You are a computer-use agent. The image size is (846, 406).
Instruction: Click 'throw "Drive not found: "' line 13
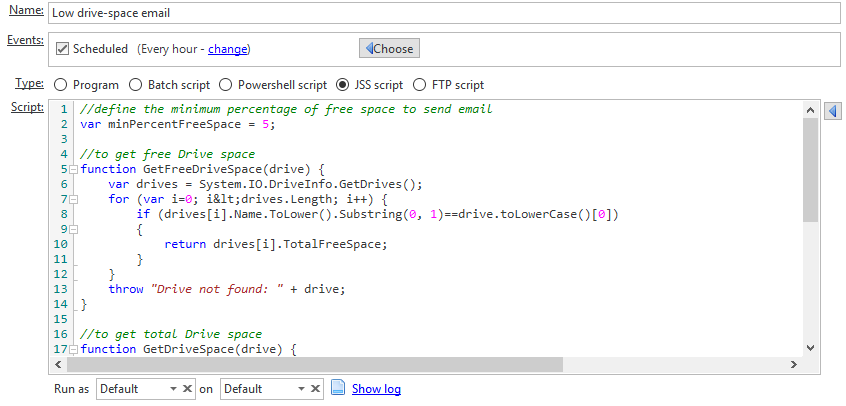(x=227, y=289)
